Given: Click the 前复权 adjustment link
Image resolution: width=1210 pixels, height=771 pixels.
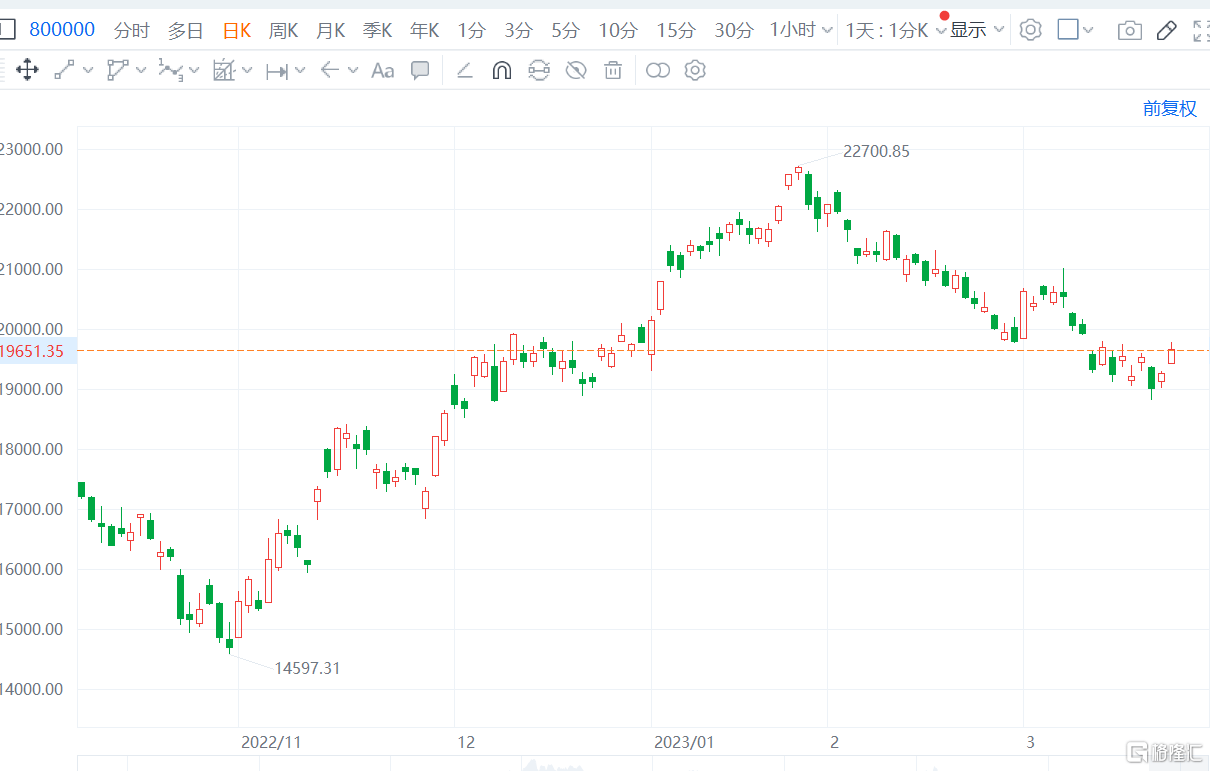Looking at the screenshot, I should pyautogui.click(x=1170, y=108).
